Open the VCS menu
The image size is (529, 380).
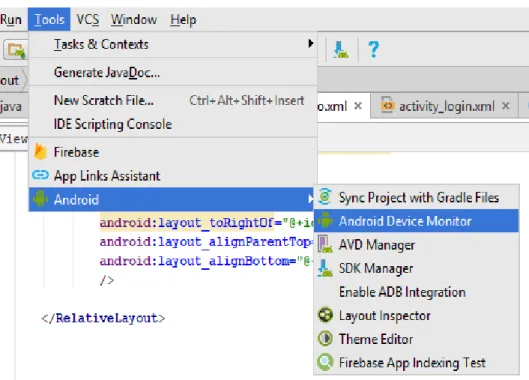point(88,20)
